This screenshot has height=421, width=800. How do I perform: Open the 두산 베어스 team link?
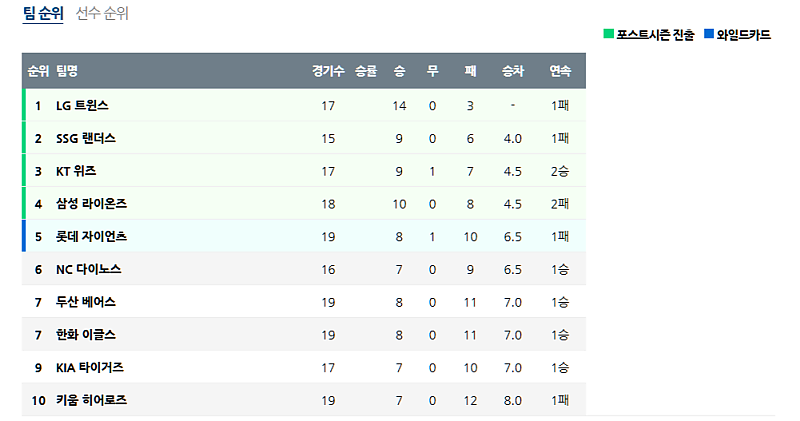[86, 302]
